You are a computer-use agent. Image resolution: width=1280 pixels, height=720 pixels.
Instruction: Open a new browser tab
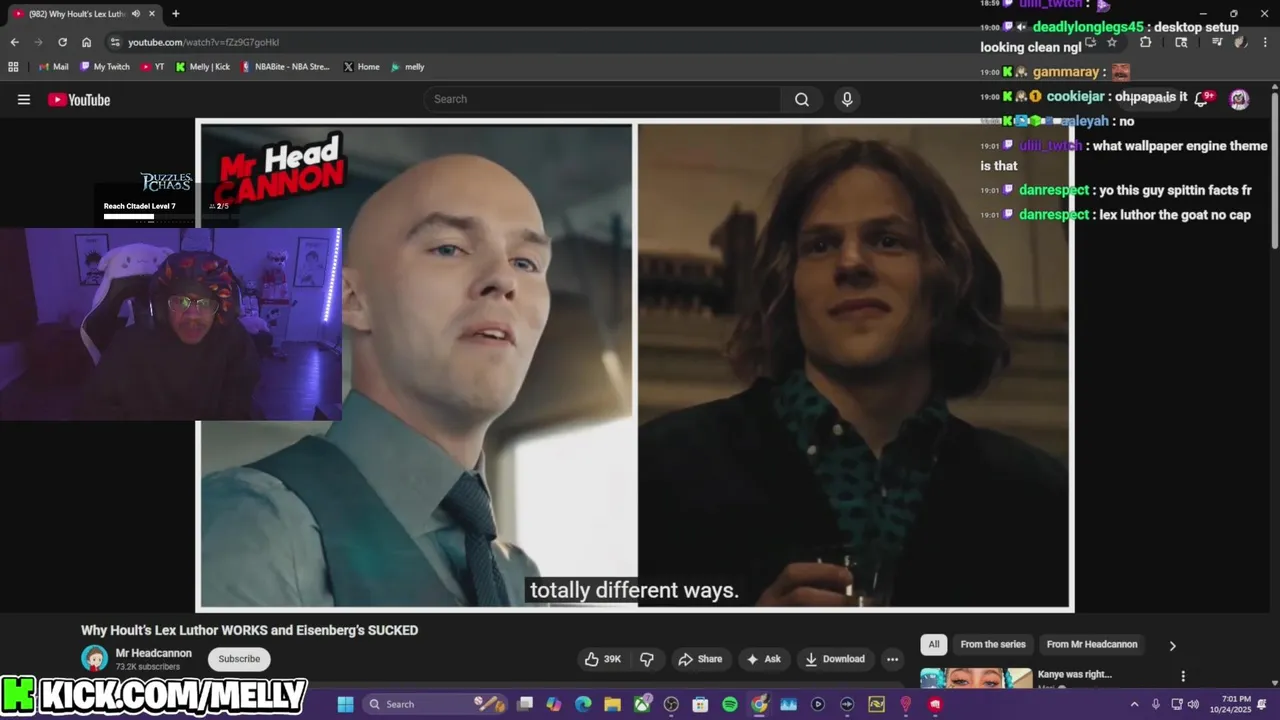(x=176, y=14)
